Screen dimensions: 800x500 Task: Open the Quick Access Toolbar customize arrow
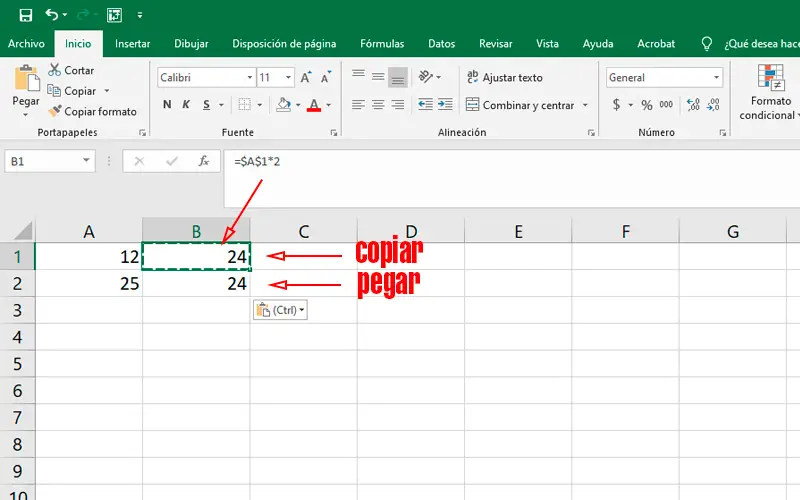(140, 15)
